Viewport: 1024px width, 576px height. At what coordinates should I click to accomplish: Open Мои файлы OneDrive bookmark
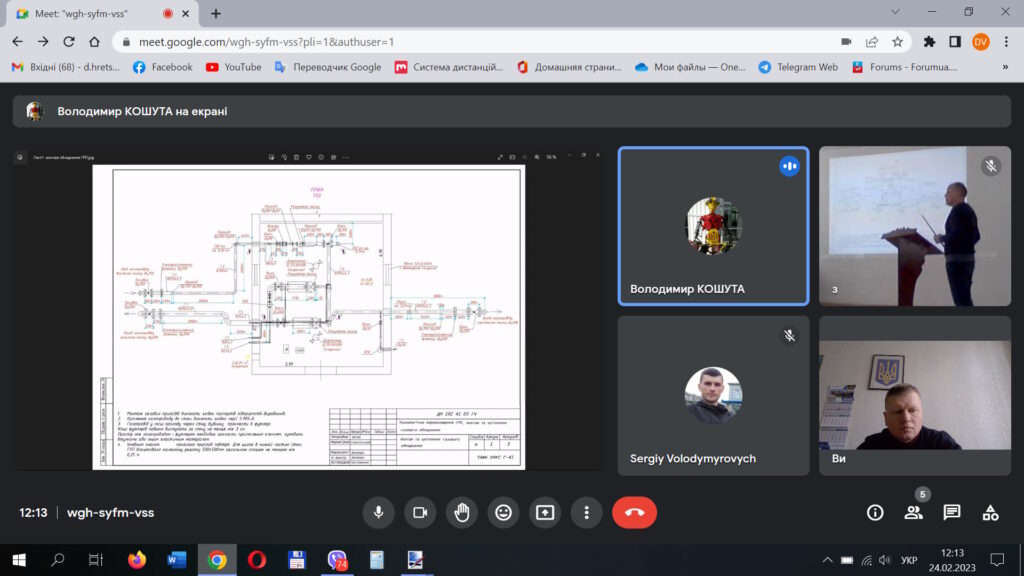(x=690, y=67)
